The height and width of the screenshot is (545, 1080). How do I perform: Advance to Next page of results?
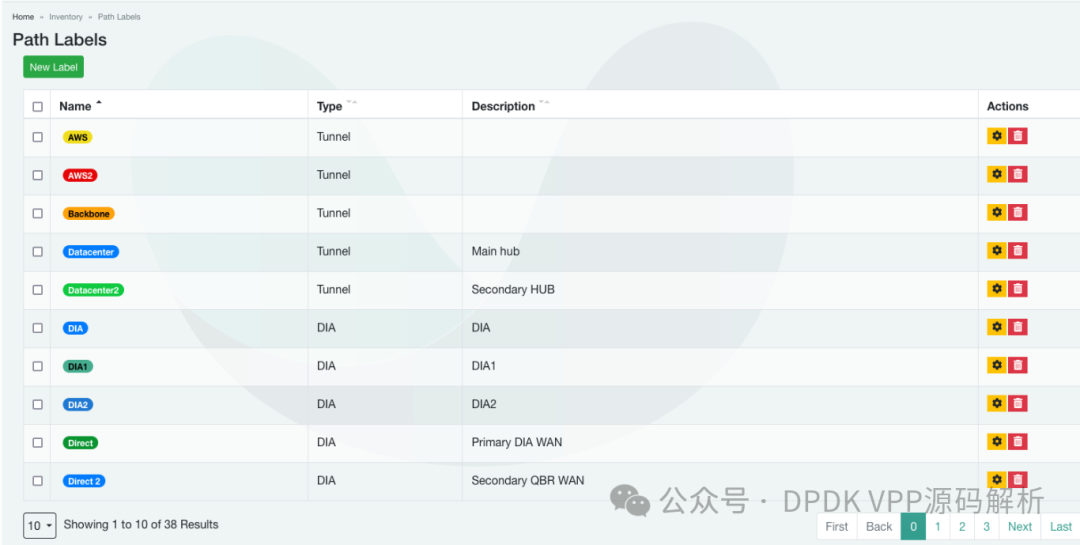click(x=1020, y=526)
